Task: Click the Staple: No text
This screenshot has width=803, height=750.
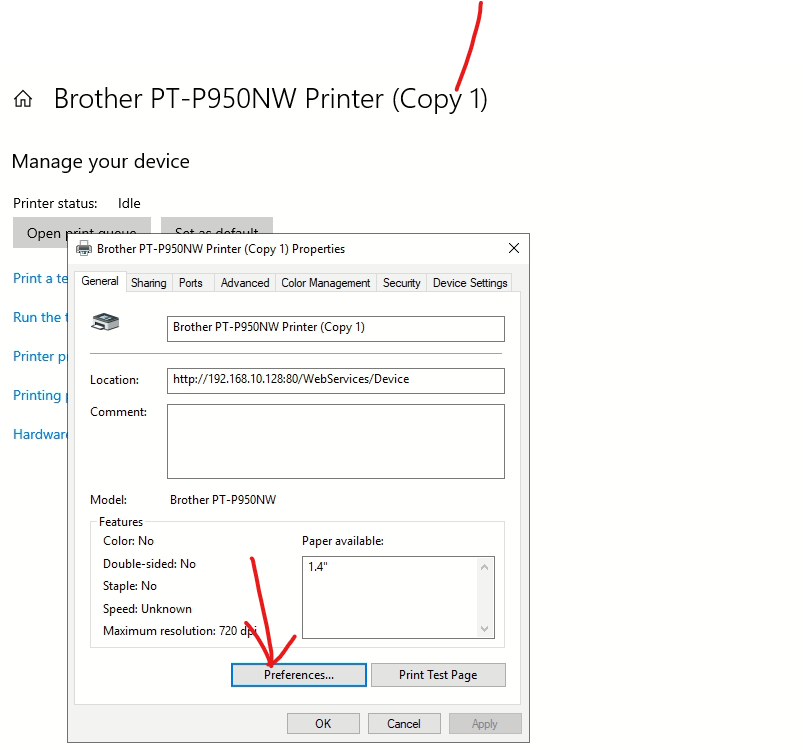Action: tap(130, 586)
